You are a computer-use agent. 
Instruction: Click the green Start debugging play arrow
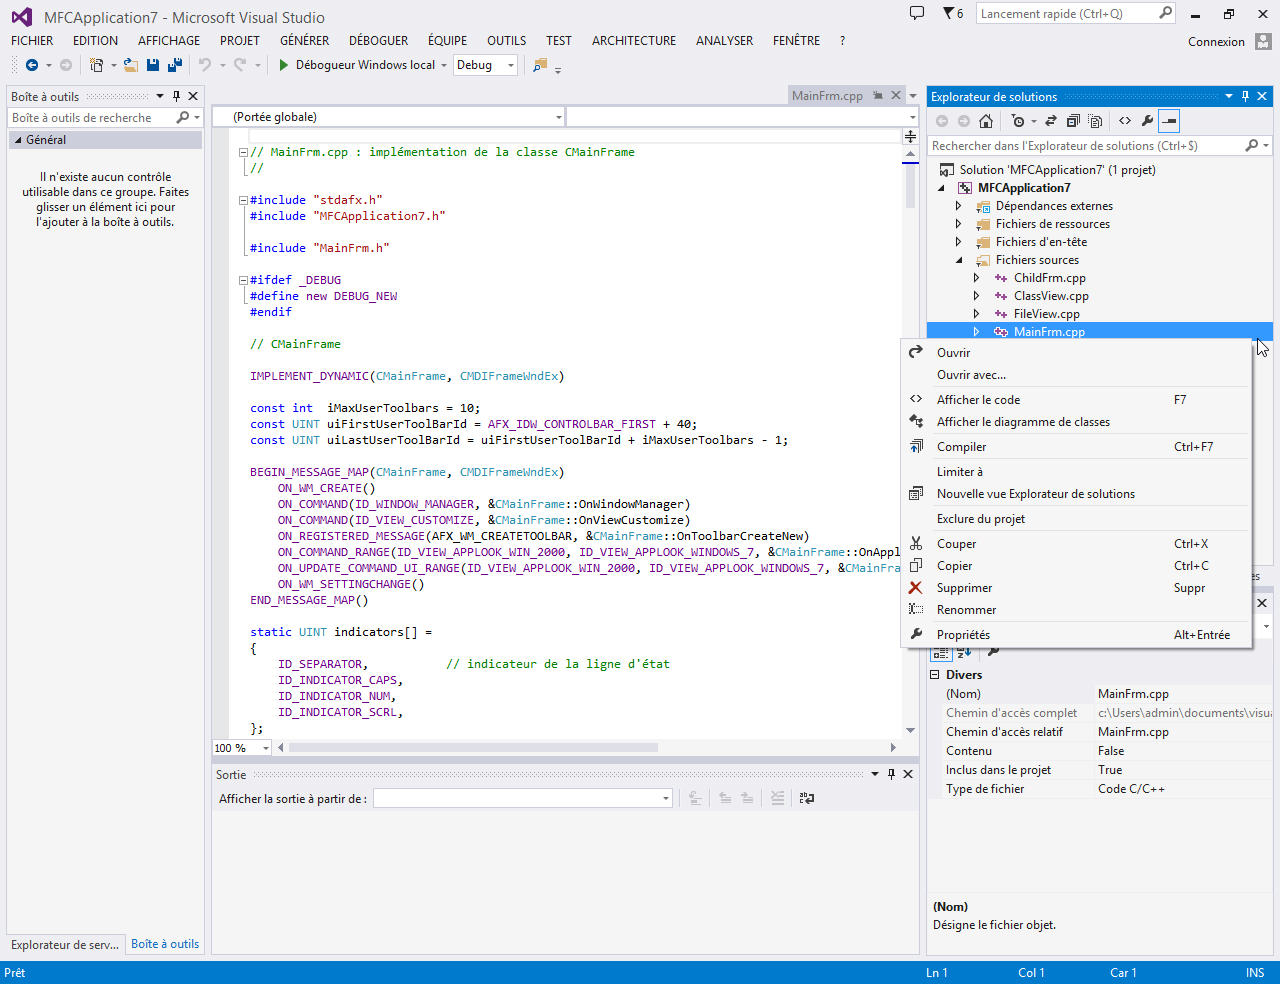284,65
